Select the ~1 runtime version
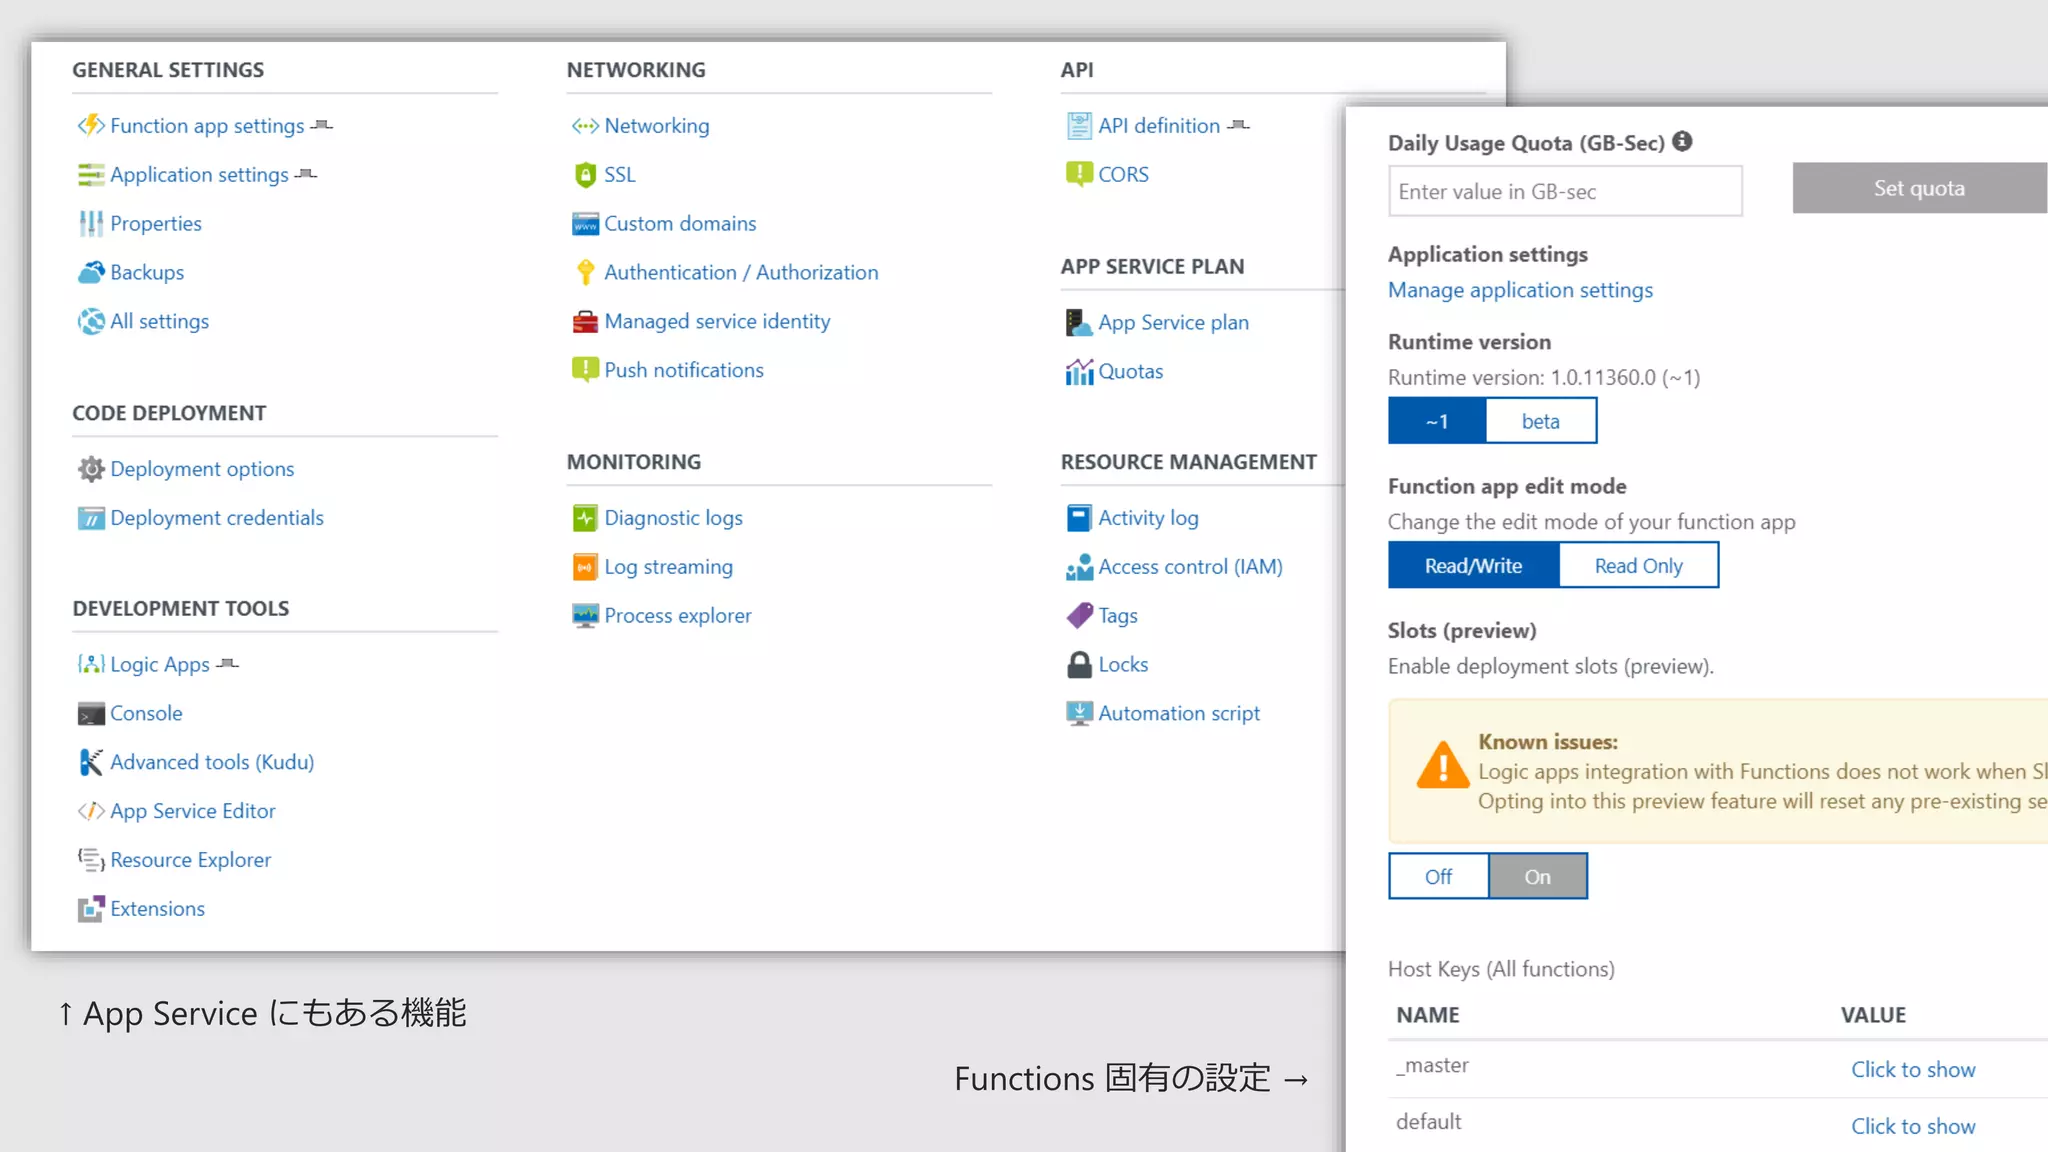This screenshot has height=1152, width=2048. pos(1437,421)
